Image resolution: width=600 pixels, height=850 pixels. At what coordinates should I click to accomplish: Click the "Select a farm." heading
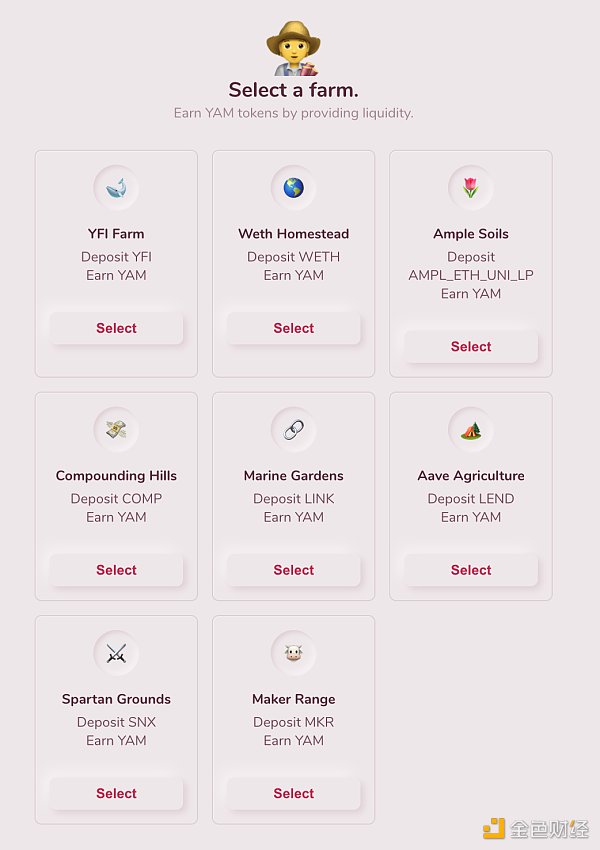[293, 90]
